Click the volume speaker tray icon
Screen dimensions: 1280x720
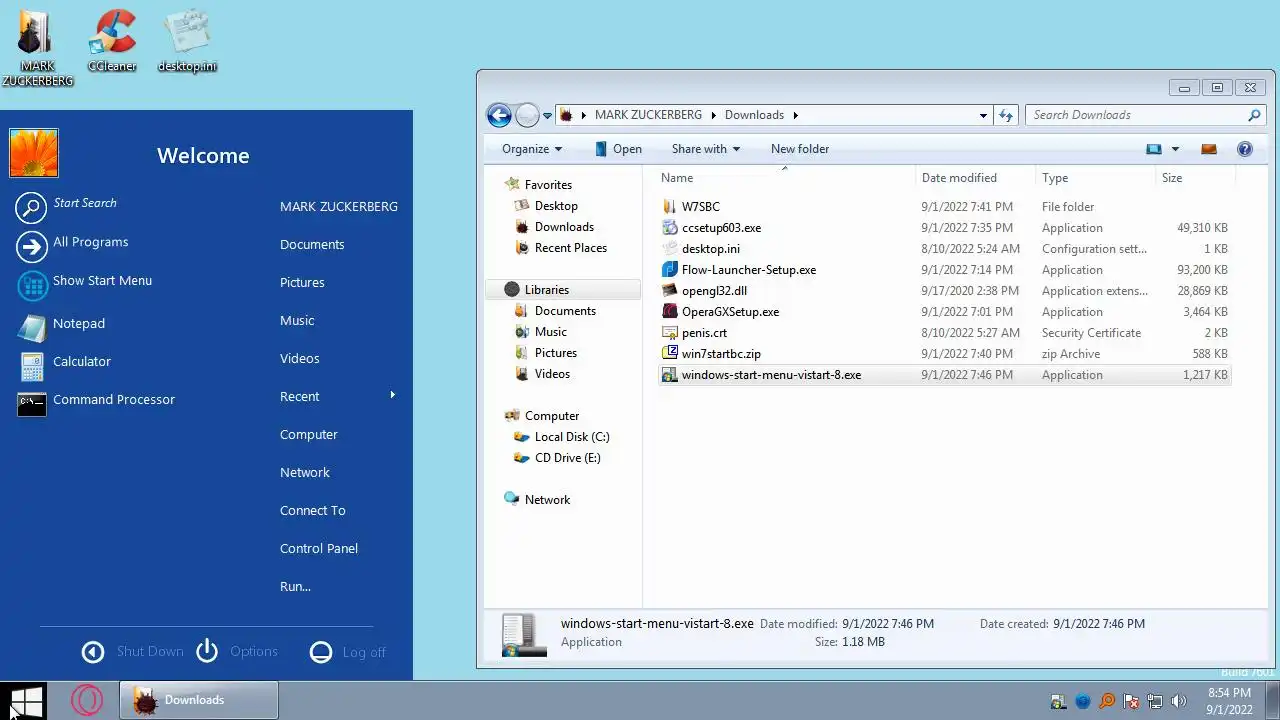pyautogui.click(x=1179, y=702)
